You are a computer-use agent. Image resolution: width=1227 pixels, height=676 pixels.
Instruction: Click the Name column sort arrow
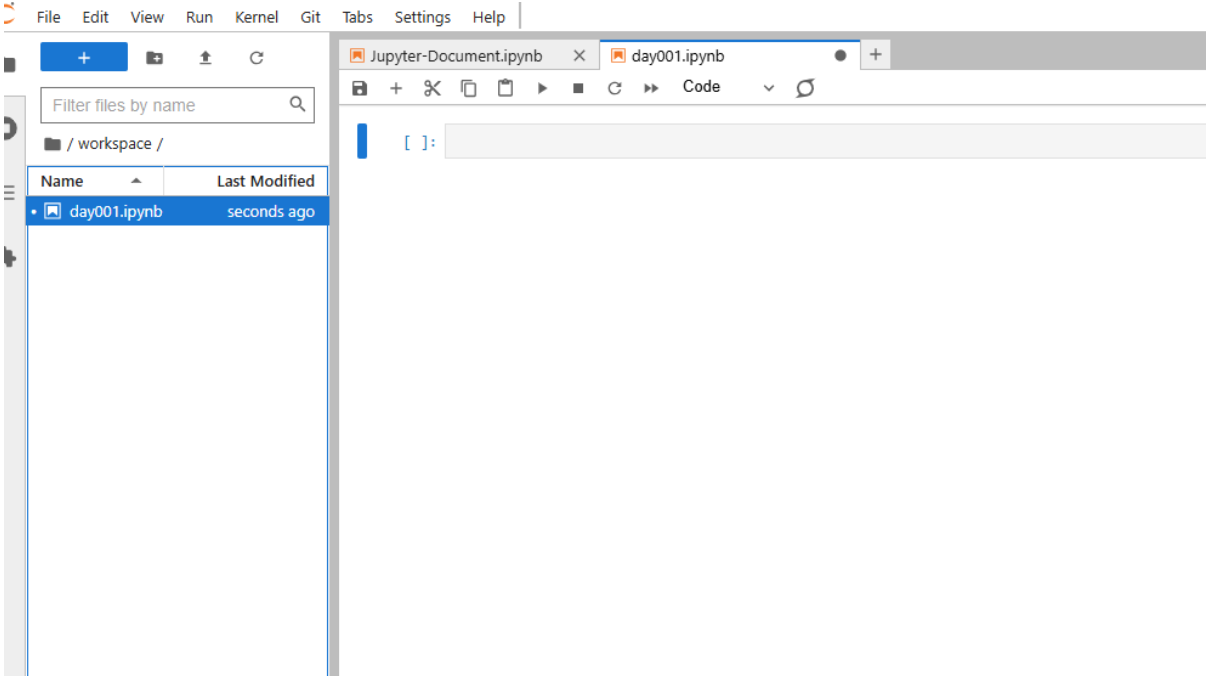click(x=136, y=181)
